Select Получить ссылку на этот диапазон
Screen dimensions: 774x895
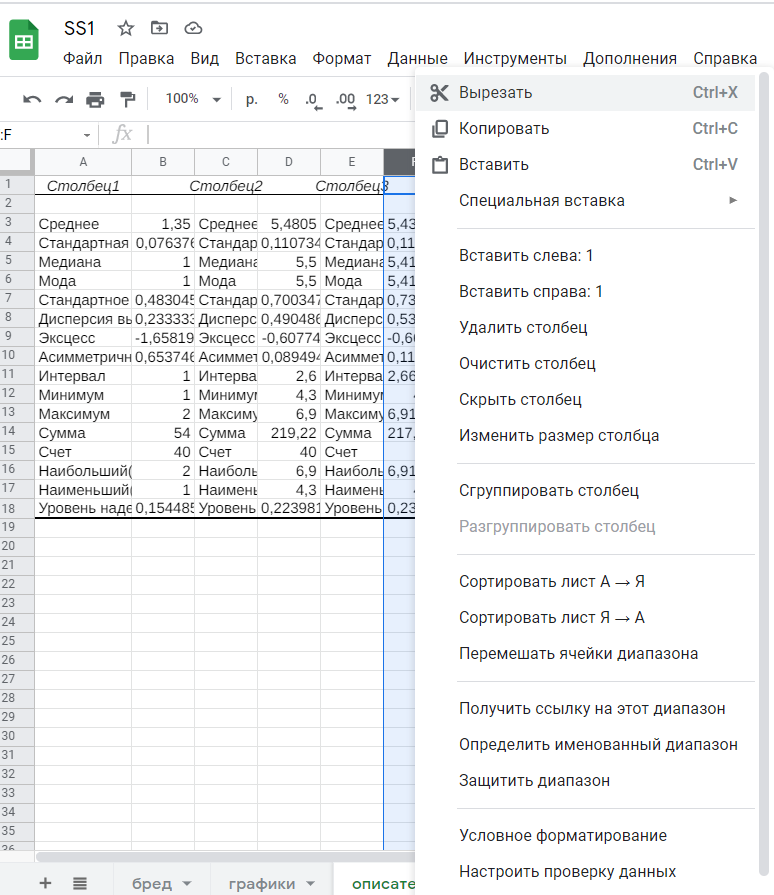click(585, 708)
